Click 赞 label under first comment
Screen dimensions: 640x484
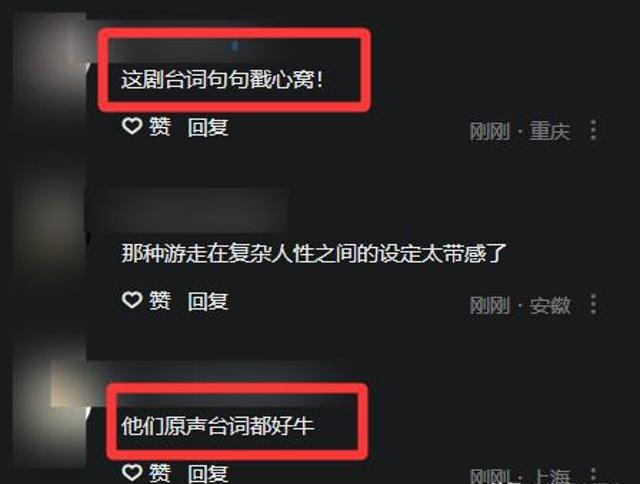(x=160, y=127)
